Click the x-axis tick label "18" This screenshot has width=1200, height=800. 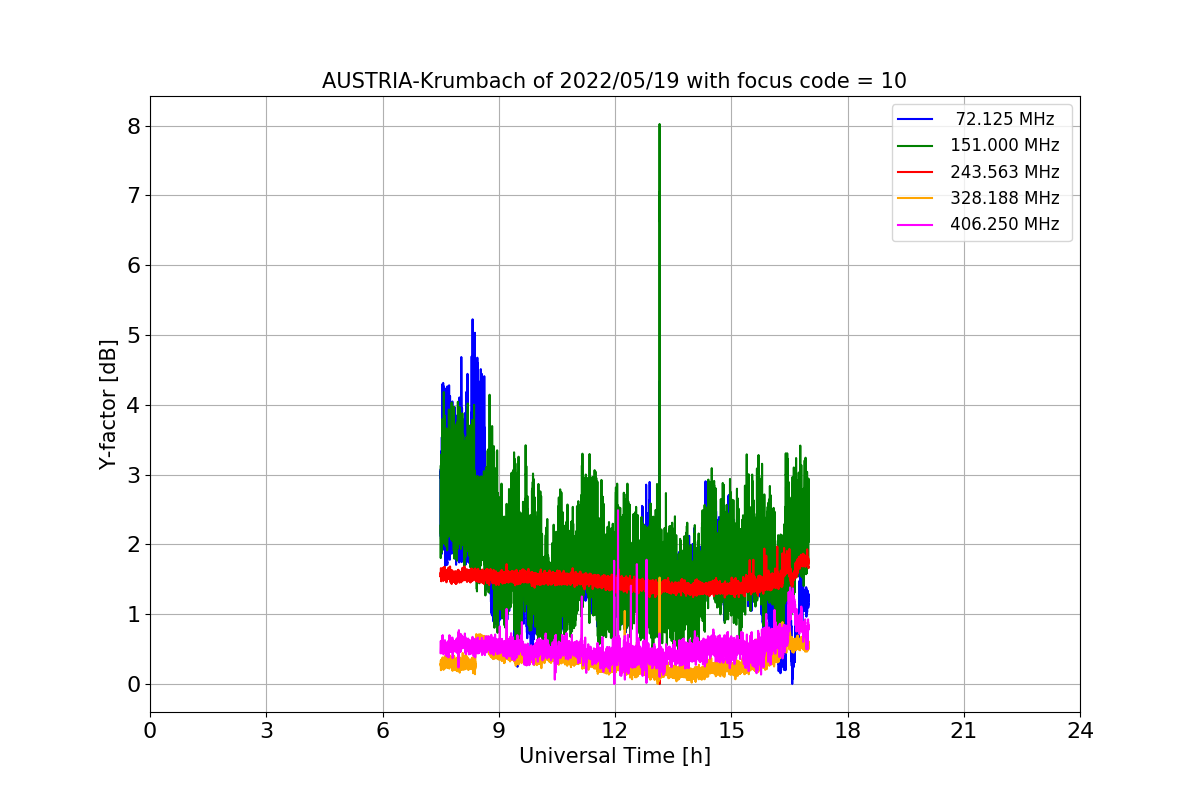pos(848,731)
